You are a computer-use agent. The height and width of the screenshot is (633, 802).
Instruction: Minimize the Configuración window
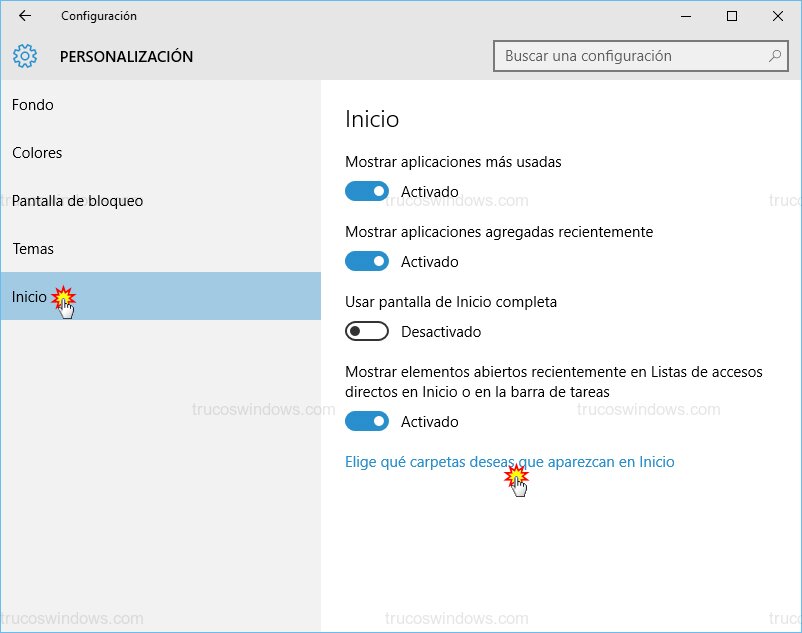pyautogui.click(x=686, y=16)
